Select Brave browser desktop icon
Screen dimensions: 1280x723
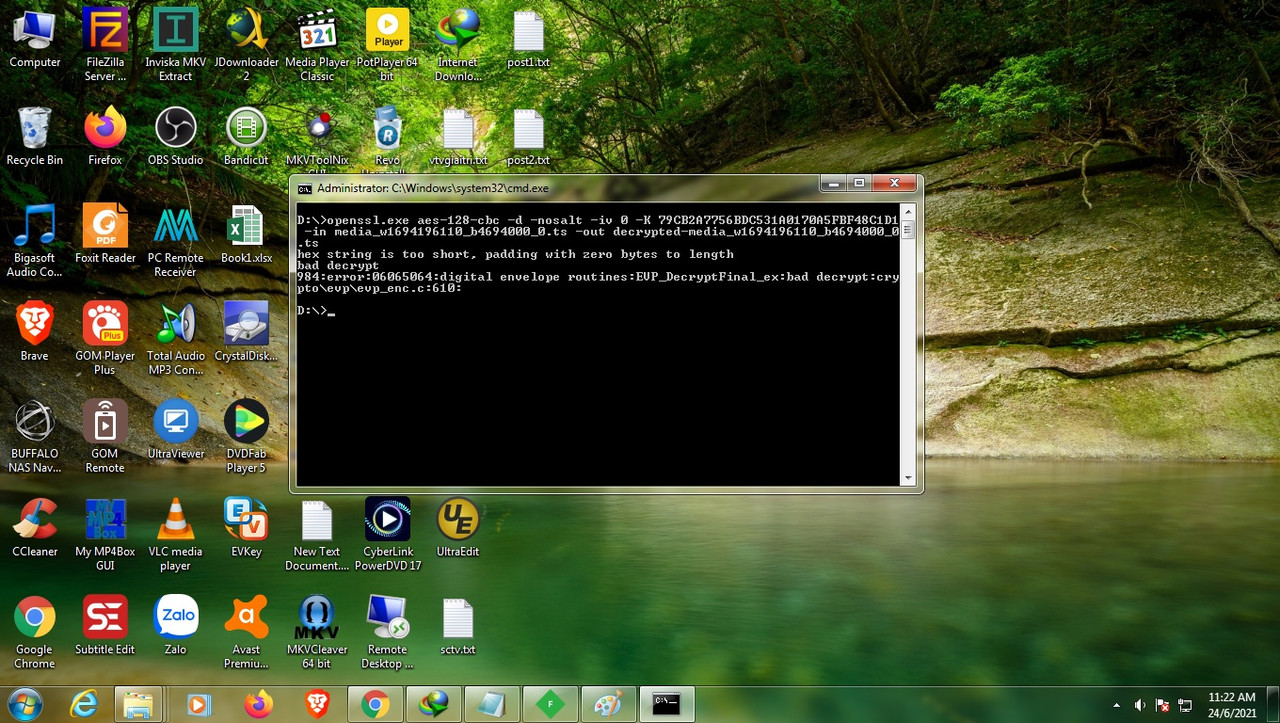point(34,331)
